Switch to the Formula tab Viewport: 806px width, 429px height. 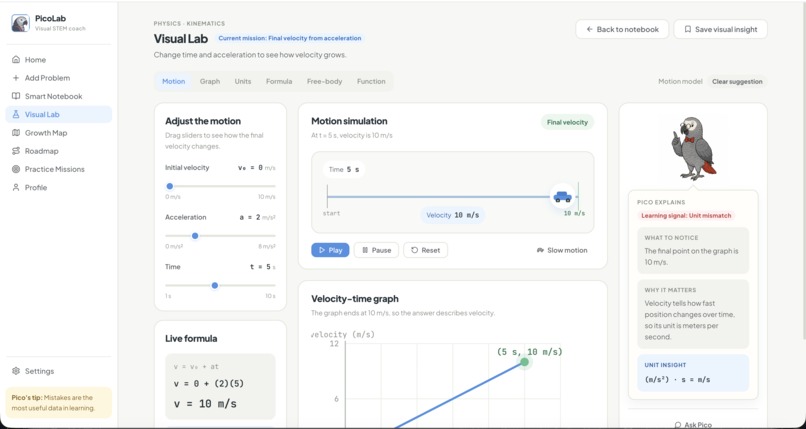[x=279, y=81]
